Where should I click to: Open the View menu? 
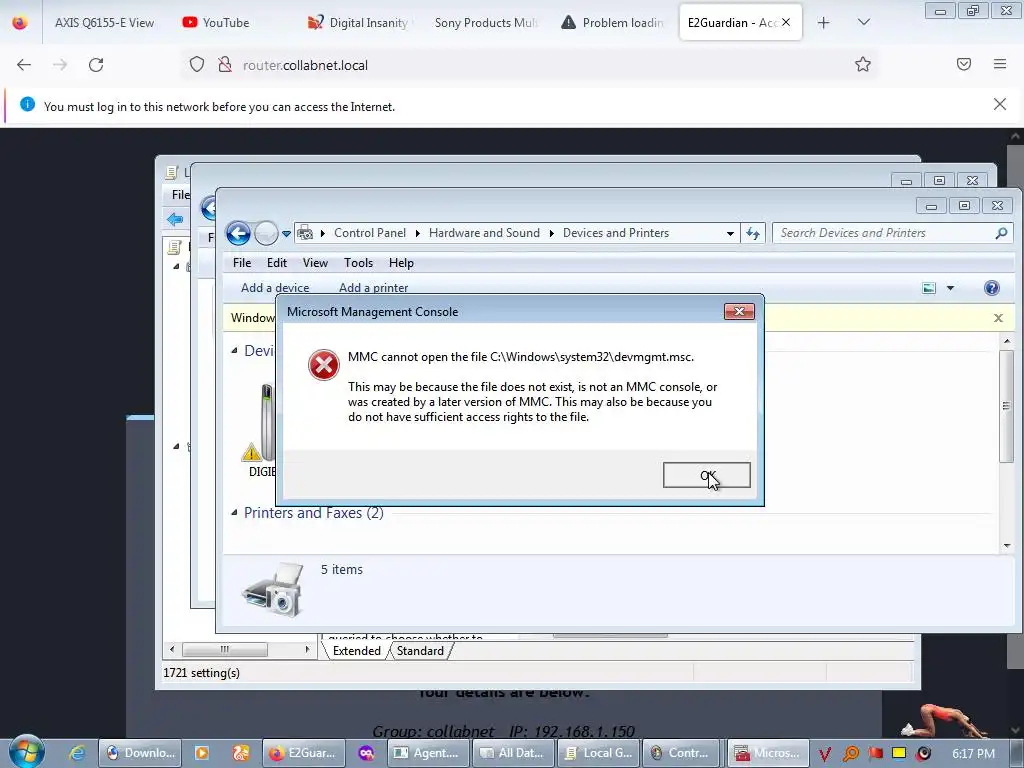point(315,263)
